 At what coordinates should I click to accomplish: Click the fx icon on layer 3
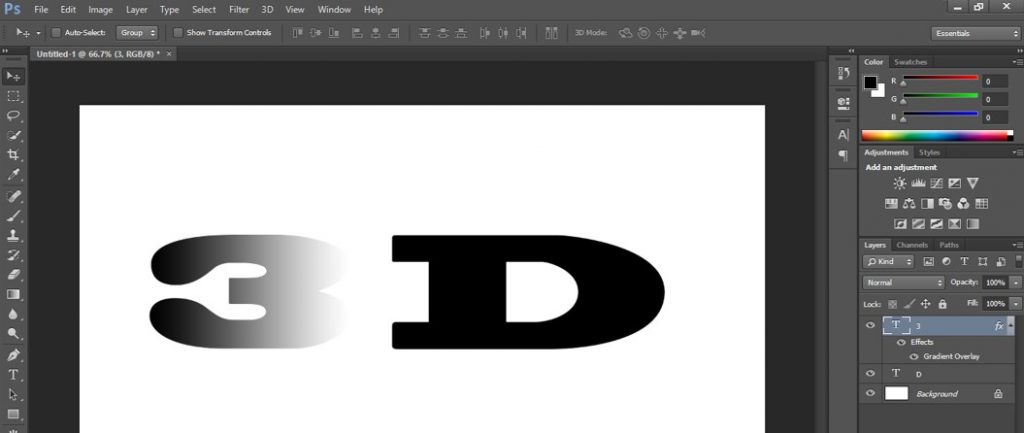click(999, 326)
